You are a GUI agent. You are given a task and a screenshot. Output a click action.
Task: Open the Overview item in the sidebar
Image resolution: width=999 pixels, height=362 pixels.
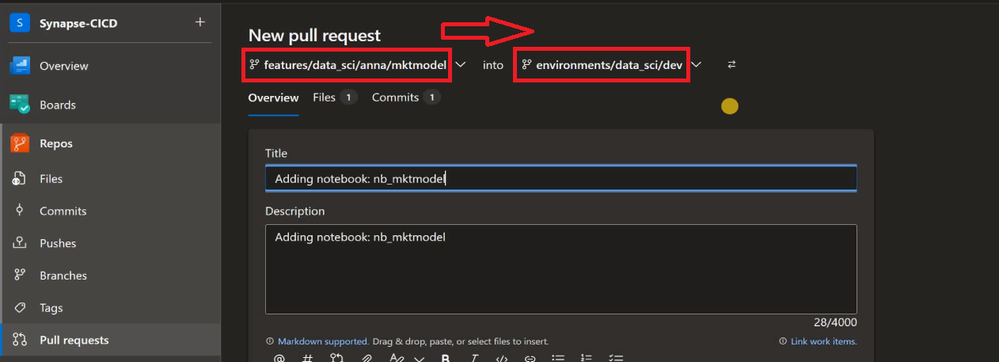click(64, 66)
